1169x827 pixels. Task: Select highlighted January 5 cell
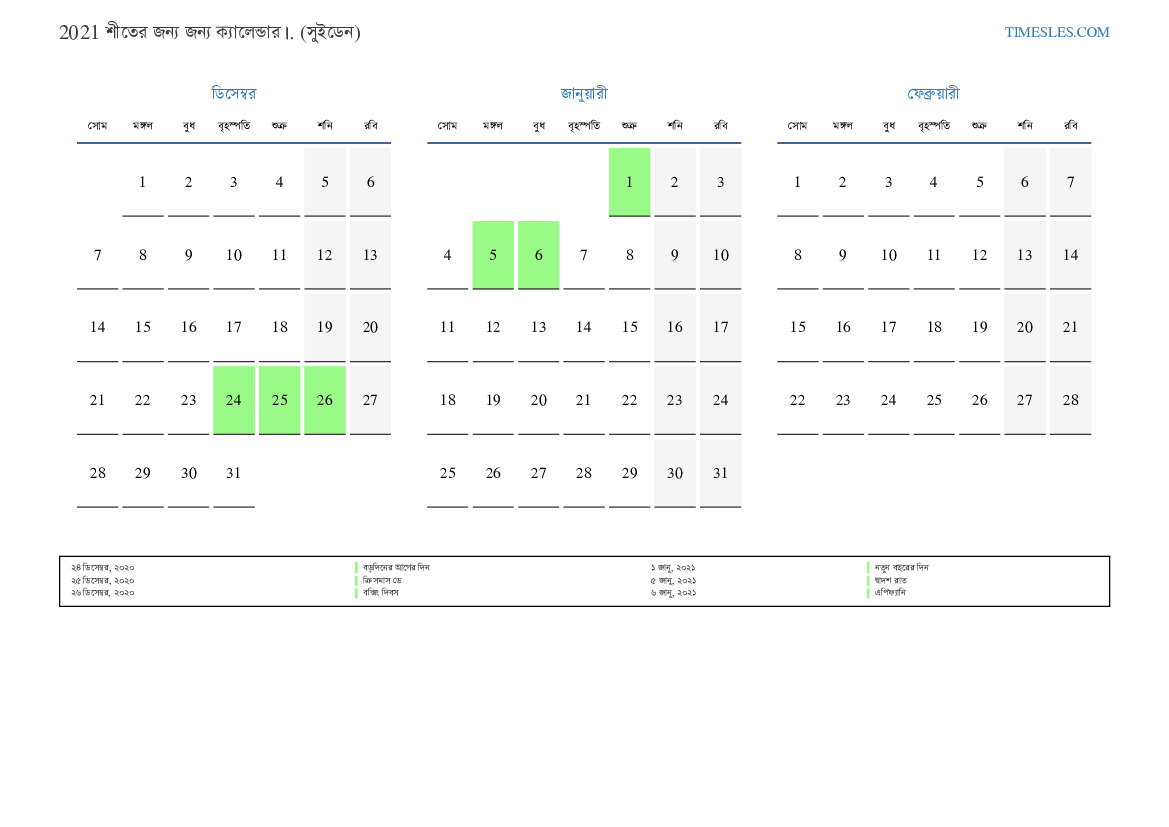[x=493, y=255]
